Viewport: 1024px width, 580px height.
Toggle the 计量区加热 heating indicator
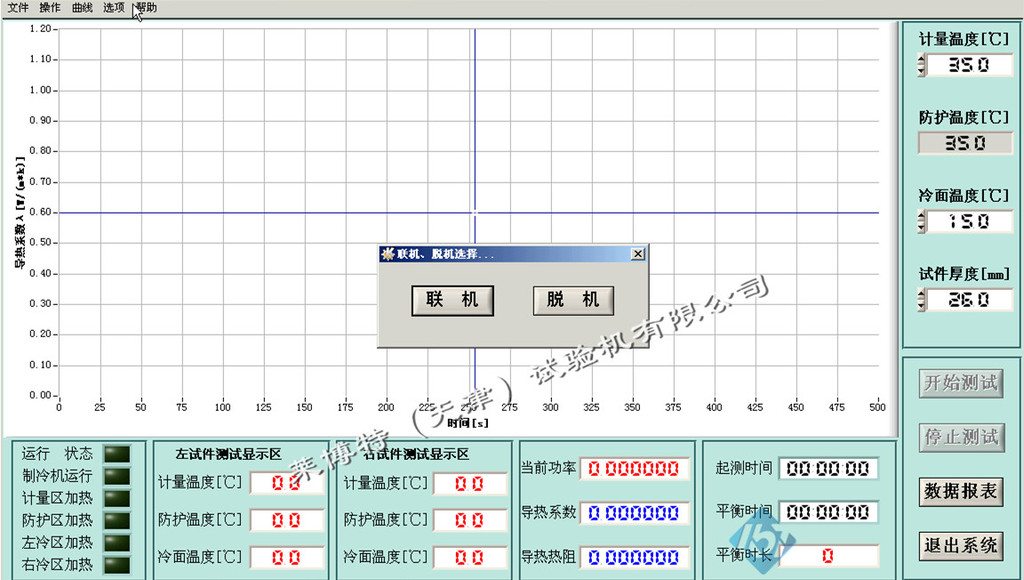pyautogui.click(x=117, y=498)
